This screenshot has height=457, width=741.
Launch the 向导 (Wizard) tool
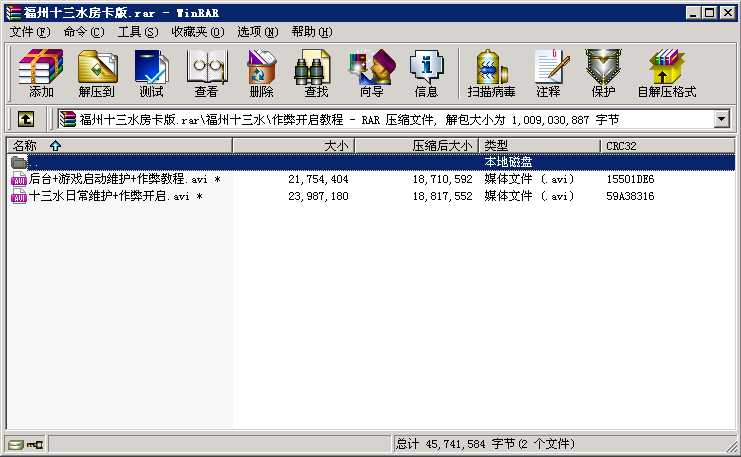pos(371,73)
